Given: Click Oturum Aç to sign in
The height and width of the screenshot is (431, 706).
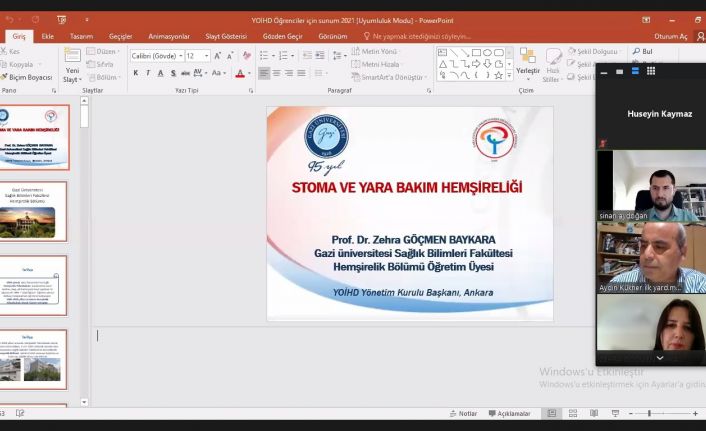Looking at the screenshot, I should click(x=669, y=36).
